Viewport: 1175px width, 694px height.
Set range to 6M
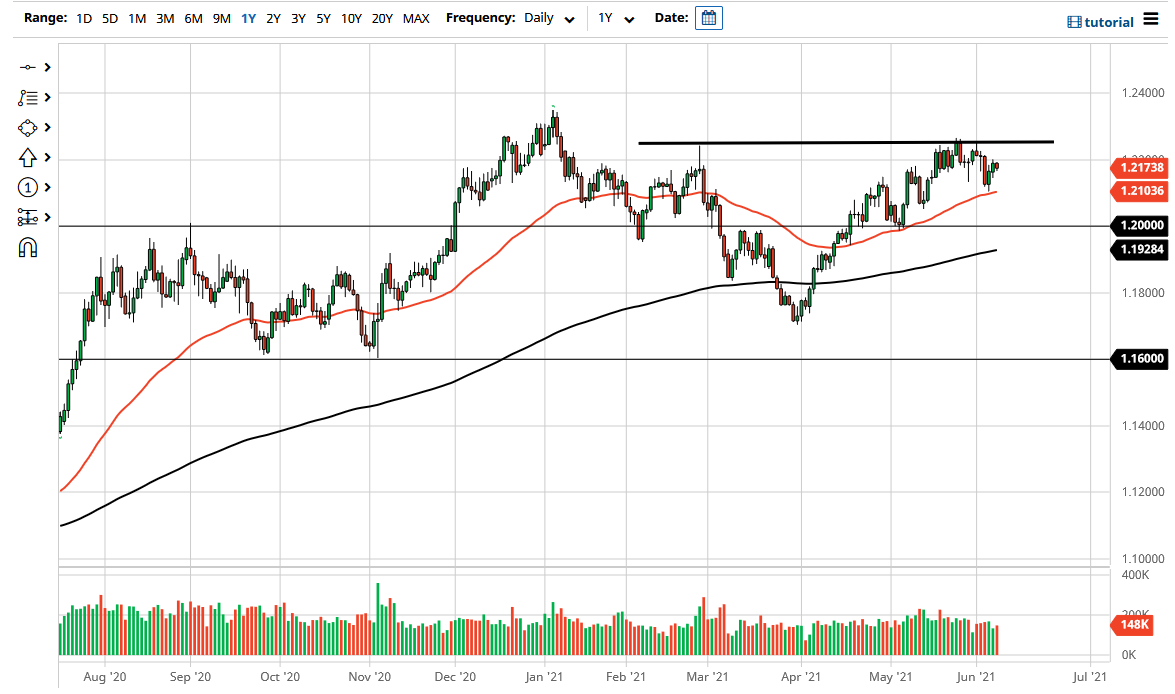(193, 18)
